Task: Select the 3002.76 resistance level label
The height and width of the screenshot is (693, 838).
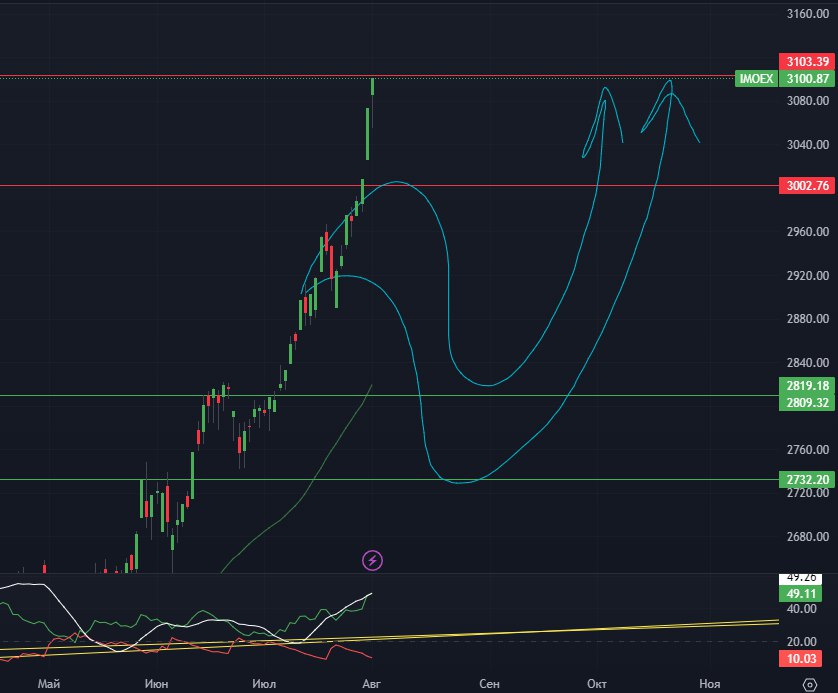Action: tap(807, 186)
